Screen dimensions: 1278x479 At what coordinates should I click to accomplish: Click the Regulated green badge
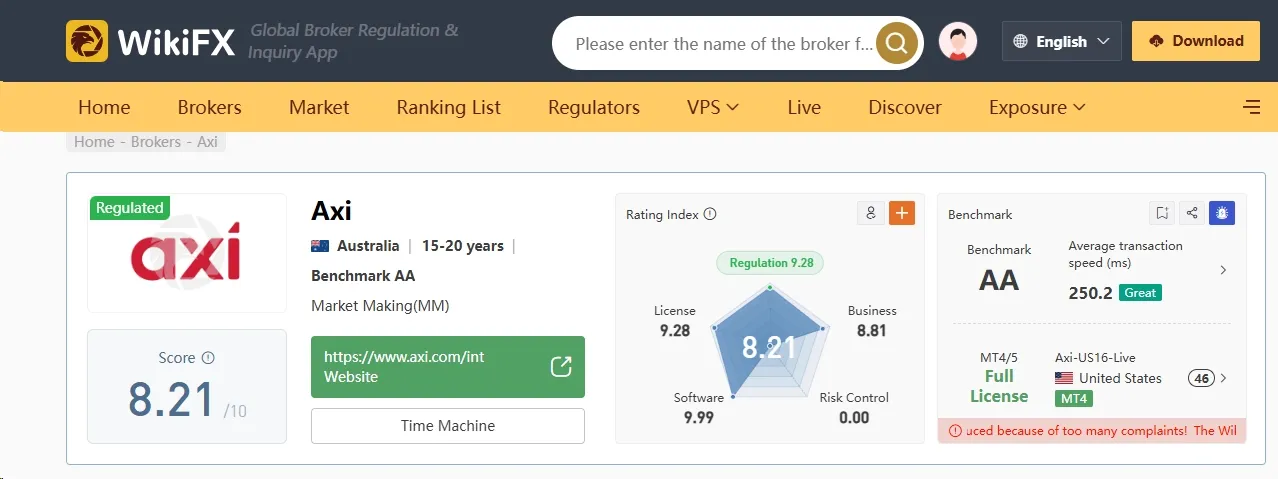coord(129,208)
